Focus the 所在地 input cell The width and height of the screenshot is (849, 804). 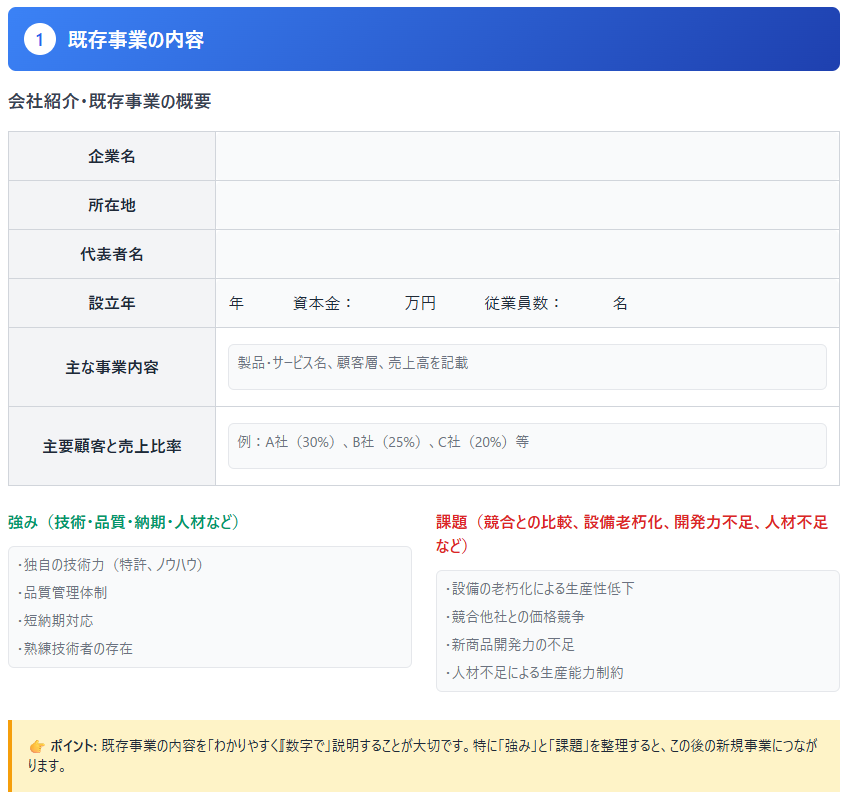[527, 205]
